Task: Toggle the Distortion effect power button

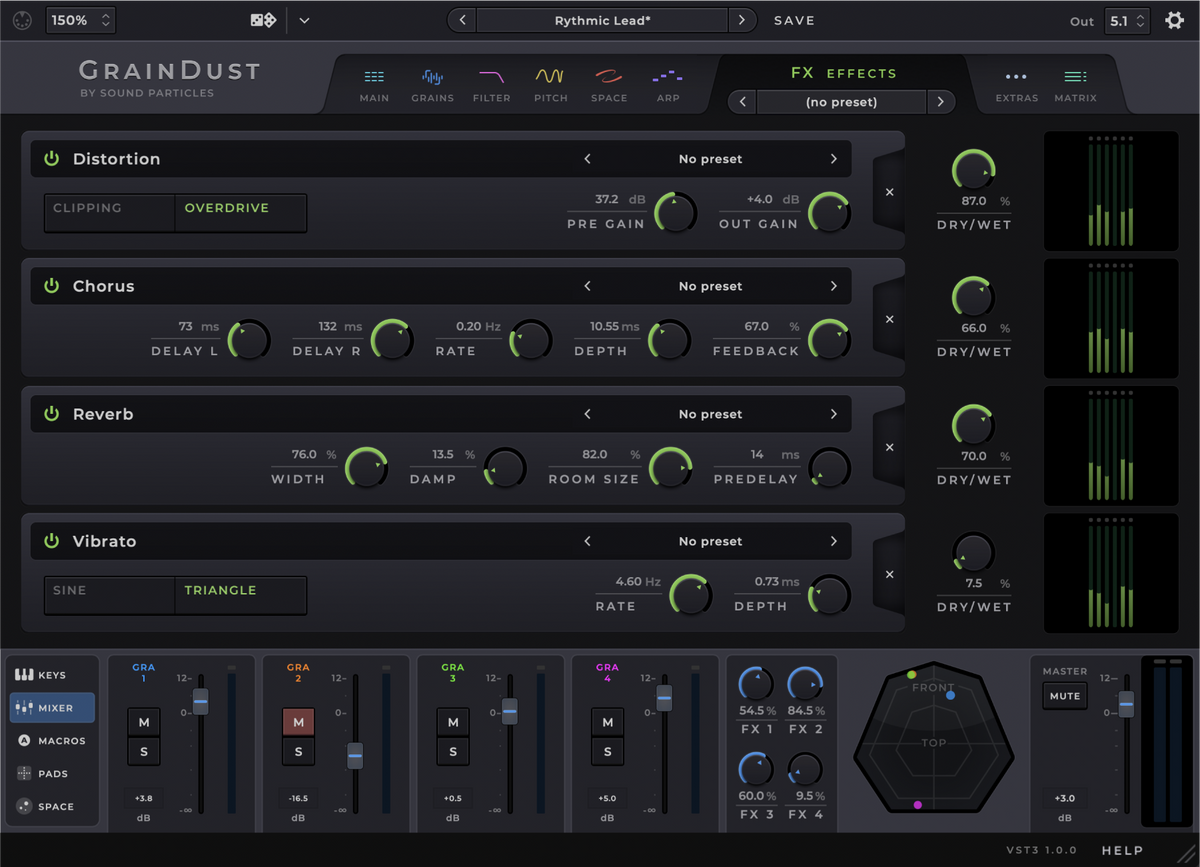Action: pyautogui.click(x=51, y=158)
